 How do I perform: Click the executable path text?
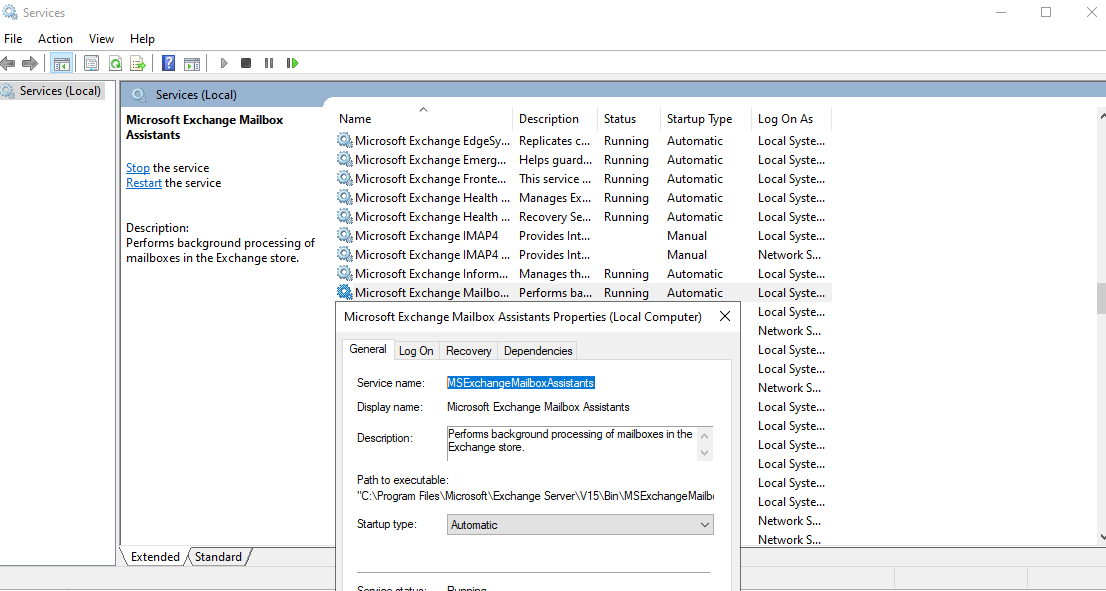tap(535, 496)
